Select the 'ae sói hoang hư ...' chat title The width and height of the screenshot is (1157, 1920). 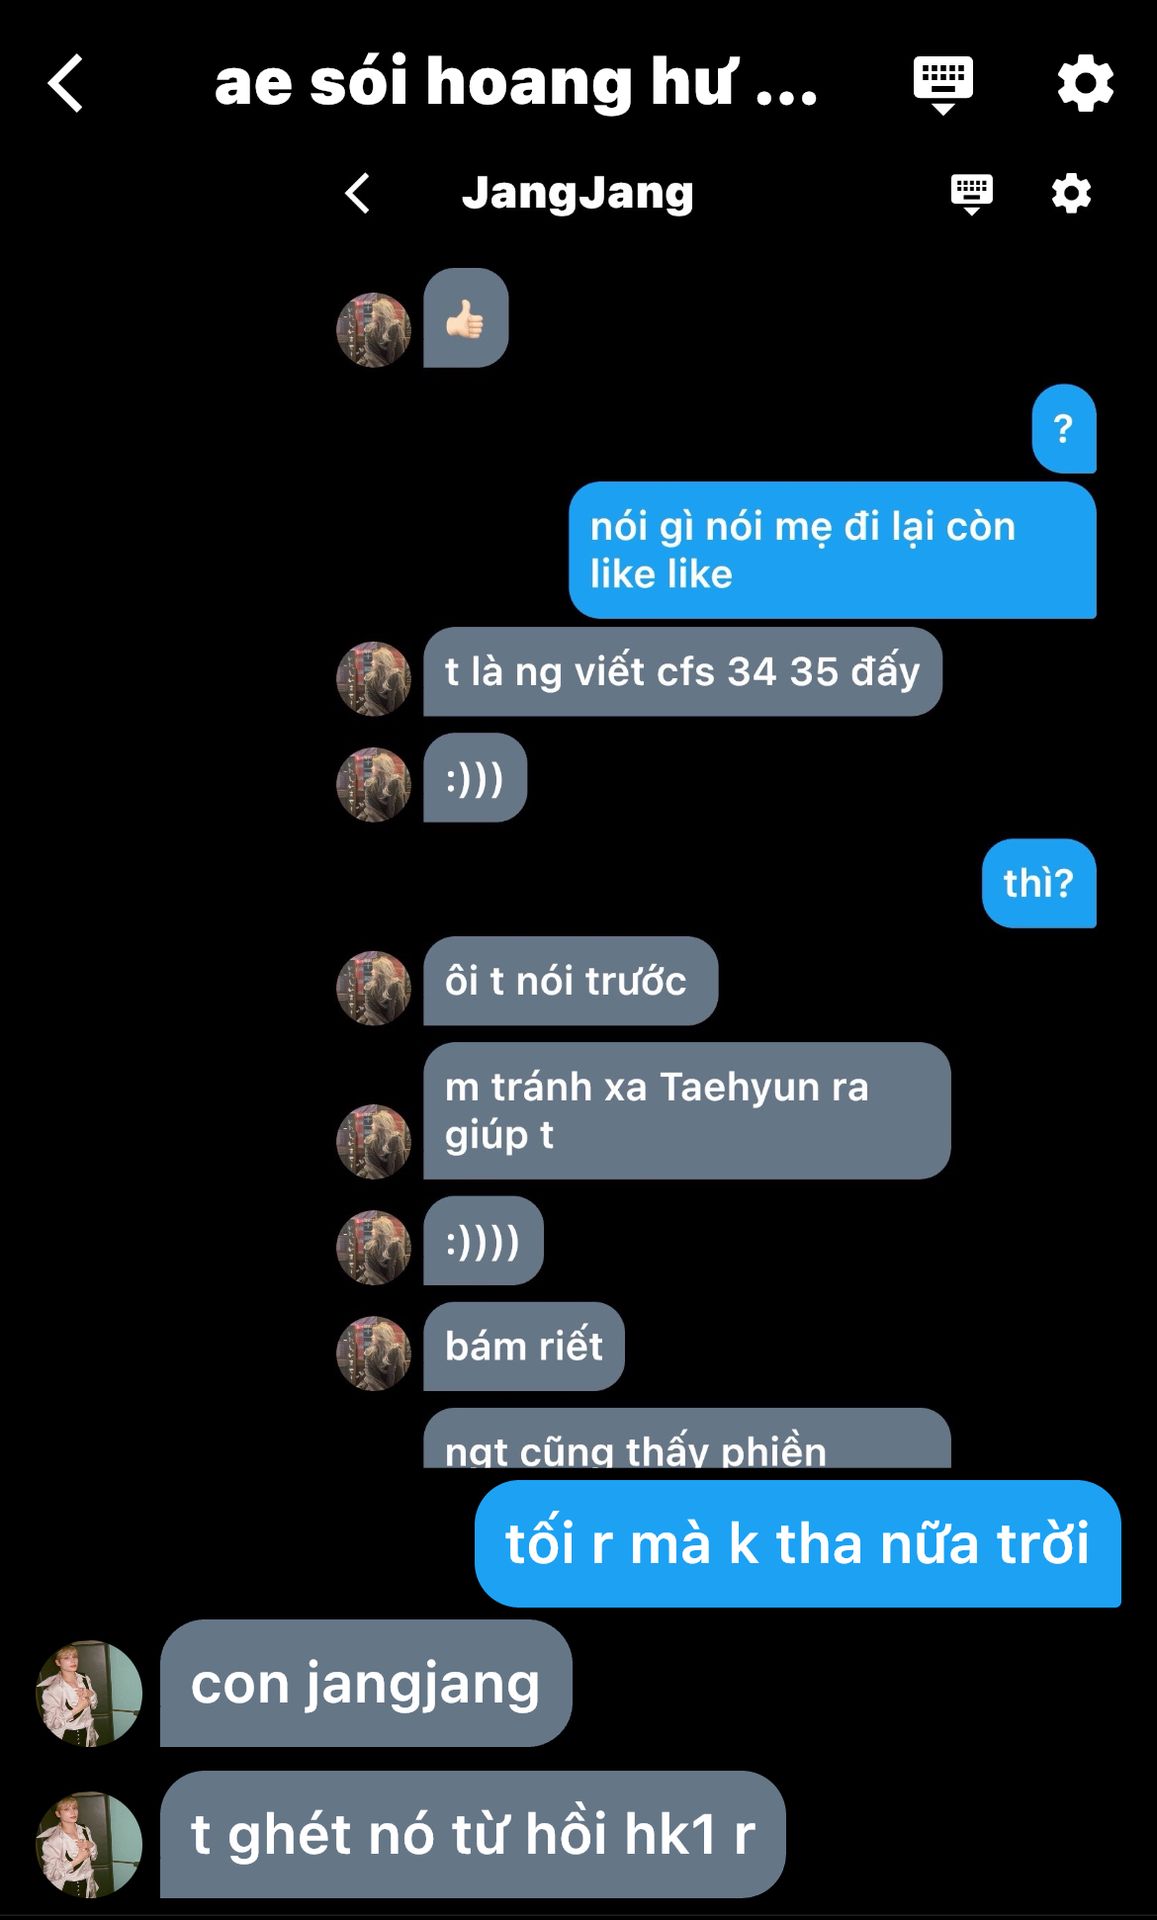click(x=516, y=82)
